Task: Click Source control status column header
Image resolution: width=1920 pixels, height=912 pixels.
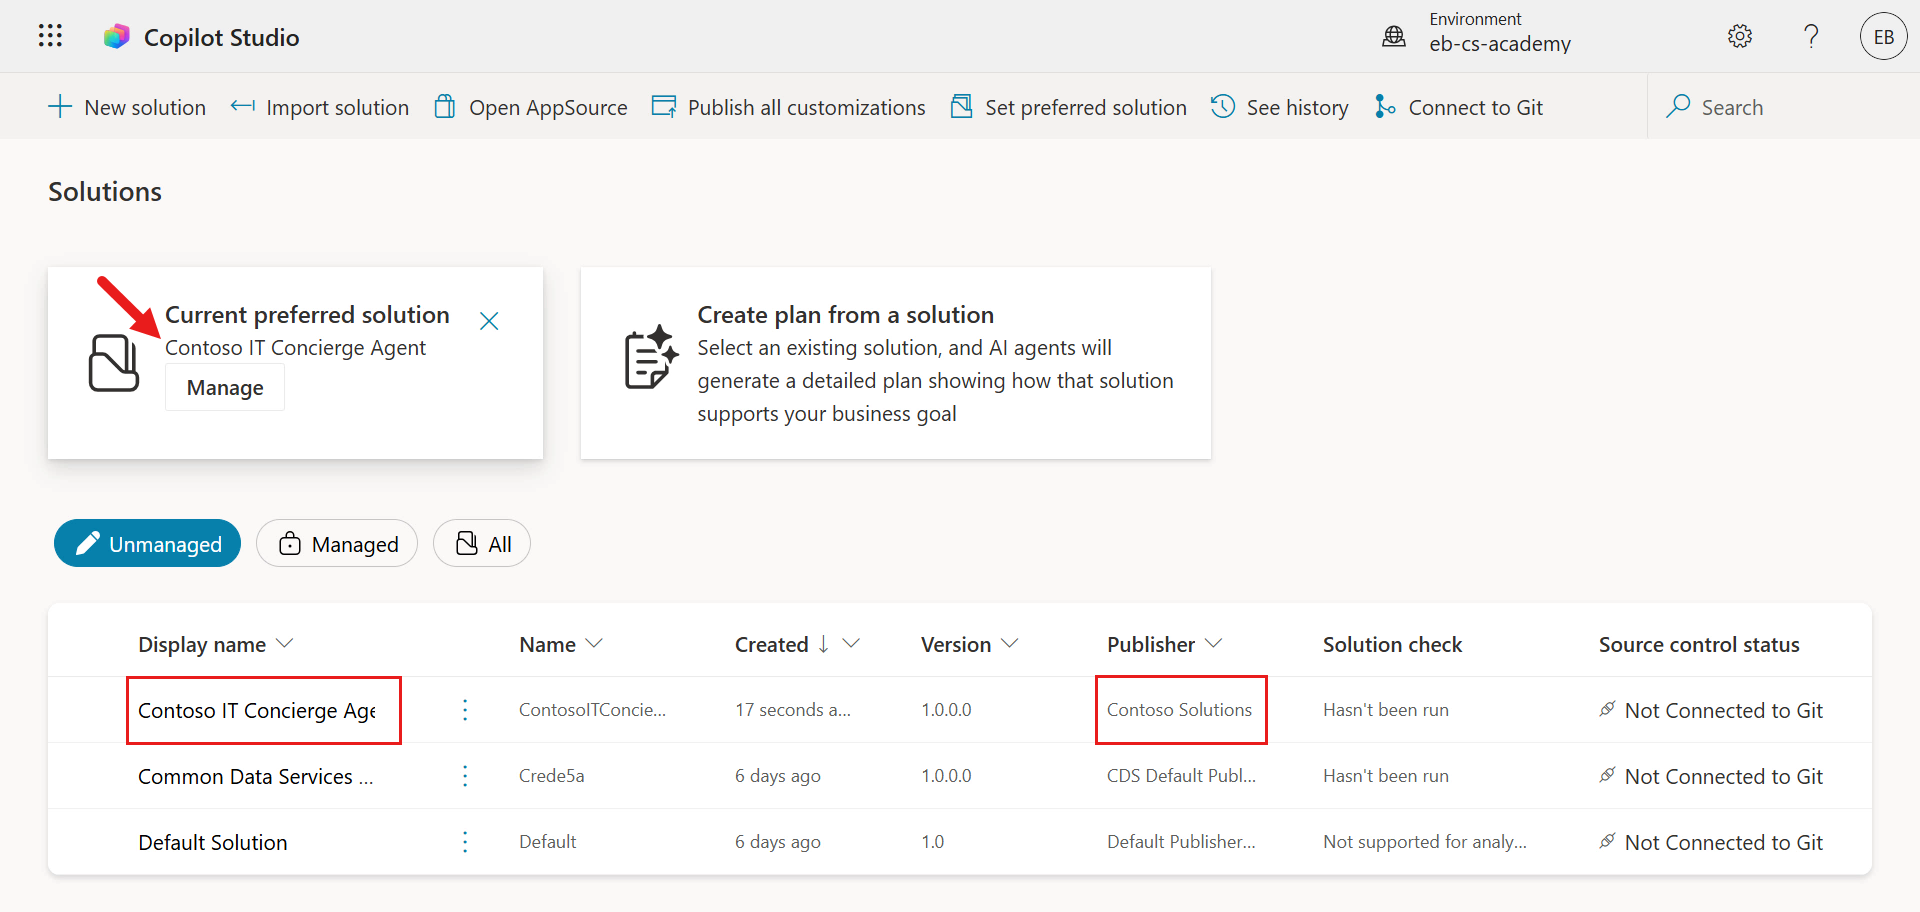Action: [x=1699, y=645]
